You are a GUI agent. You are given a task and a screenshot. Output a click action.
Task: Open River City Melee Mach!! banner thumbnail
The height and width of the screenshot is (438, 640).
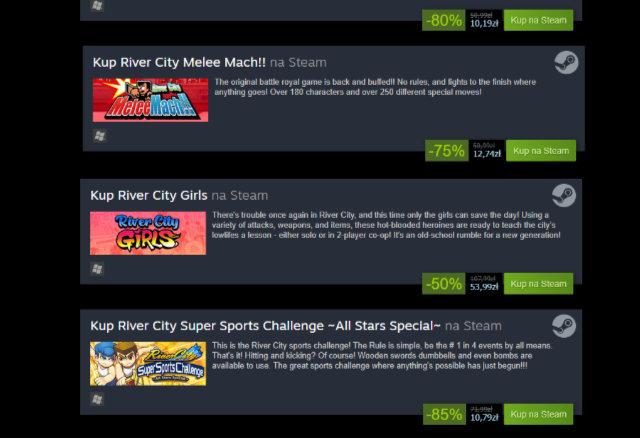[150, 100]
